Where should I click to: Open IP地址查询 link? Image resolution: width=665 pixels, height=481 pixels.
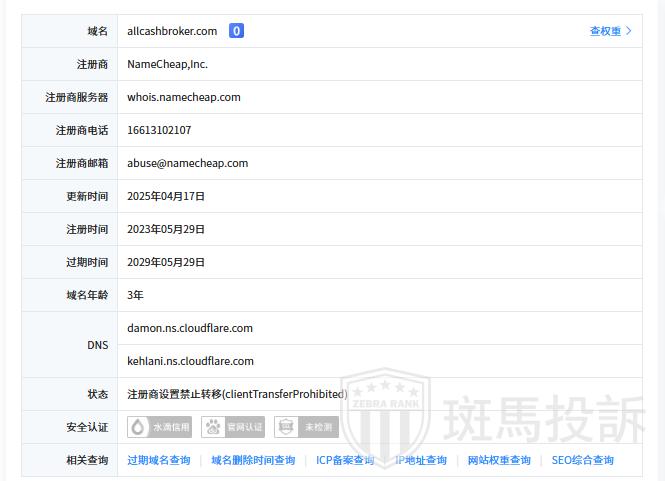421,460
